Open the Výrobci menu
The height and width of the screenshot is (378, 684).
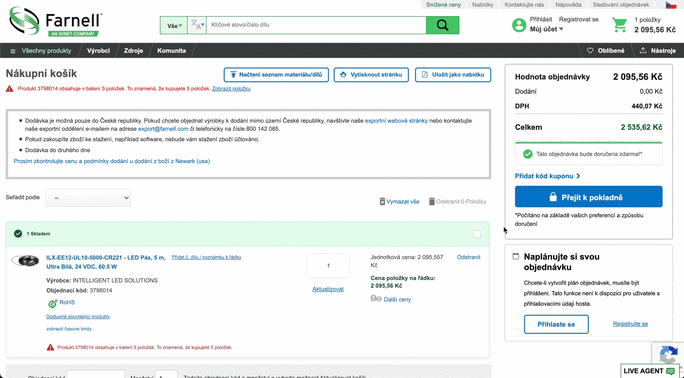[x=98, y=51]
